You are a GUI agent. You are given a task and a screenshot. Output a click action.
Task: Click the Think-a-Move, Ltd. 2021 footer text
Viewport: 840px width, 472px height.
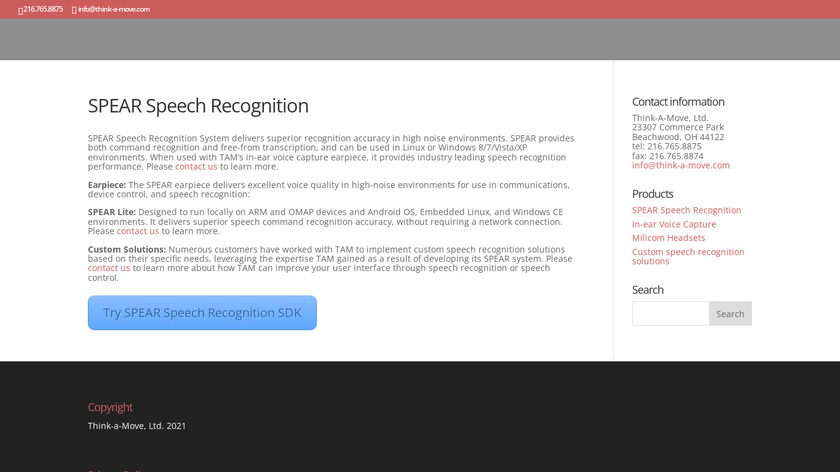click(137, 426)
